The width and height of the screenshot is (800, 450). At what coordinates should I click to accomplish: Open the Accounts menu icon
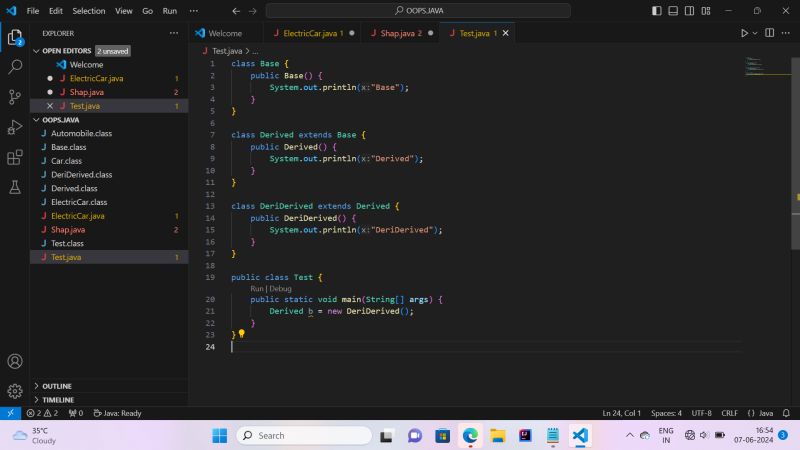coord(15,361)
